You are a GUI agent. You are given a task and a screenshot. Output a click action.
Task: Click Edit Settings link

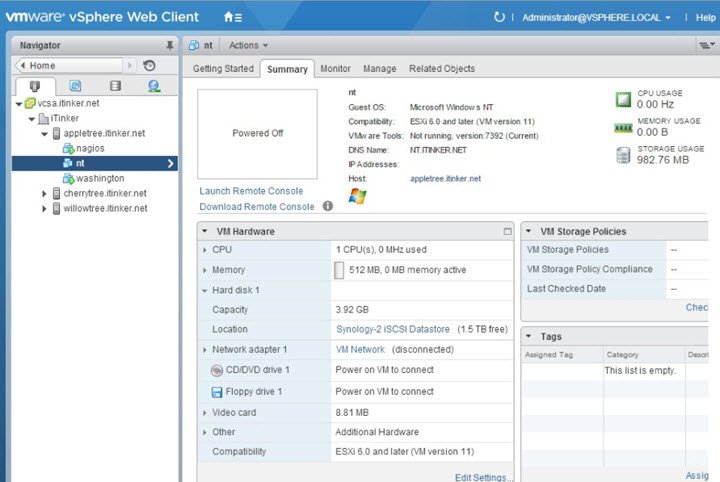[x=483, y=477]
